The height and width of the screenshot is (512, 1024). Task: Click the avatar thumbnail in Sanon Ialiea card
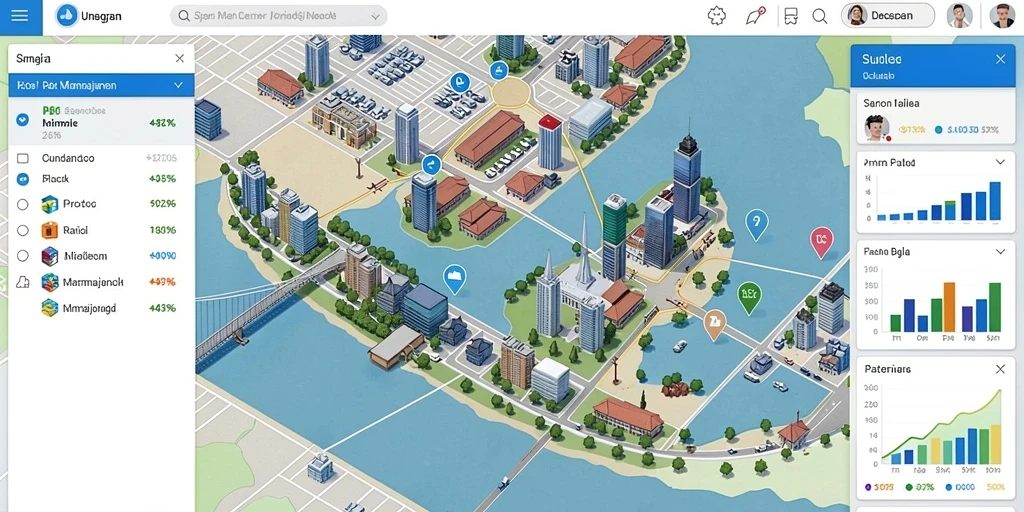pyautogui.click(x=876, y=128)
